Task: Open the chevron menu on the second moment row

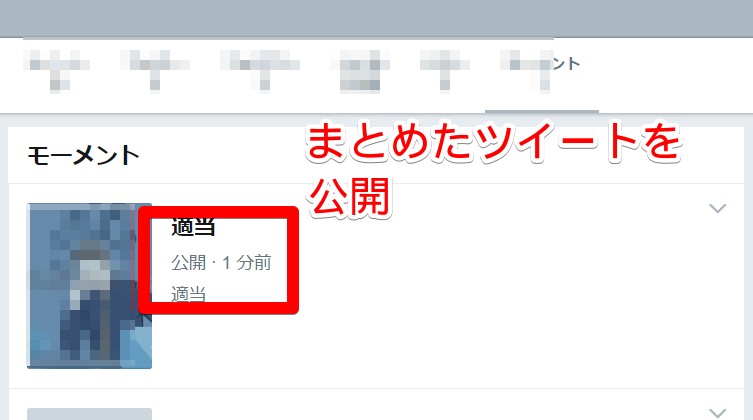Action: pyautogui.click(x=717, y=413)
